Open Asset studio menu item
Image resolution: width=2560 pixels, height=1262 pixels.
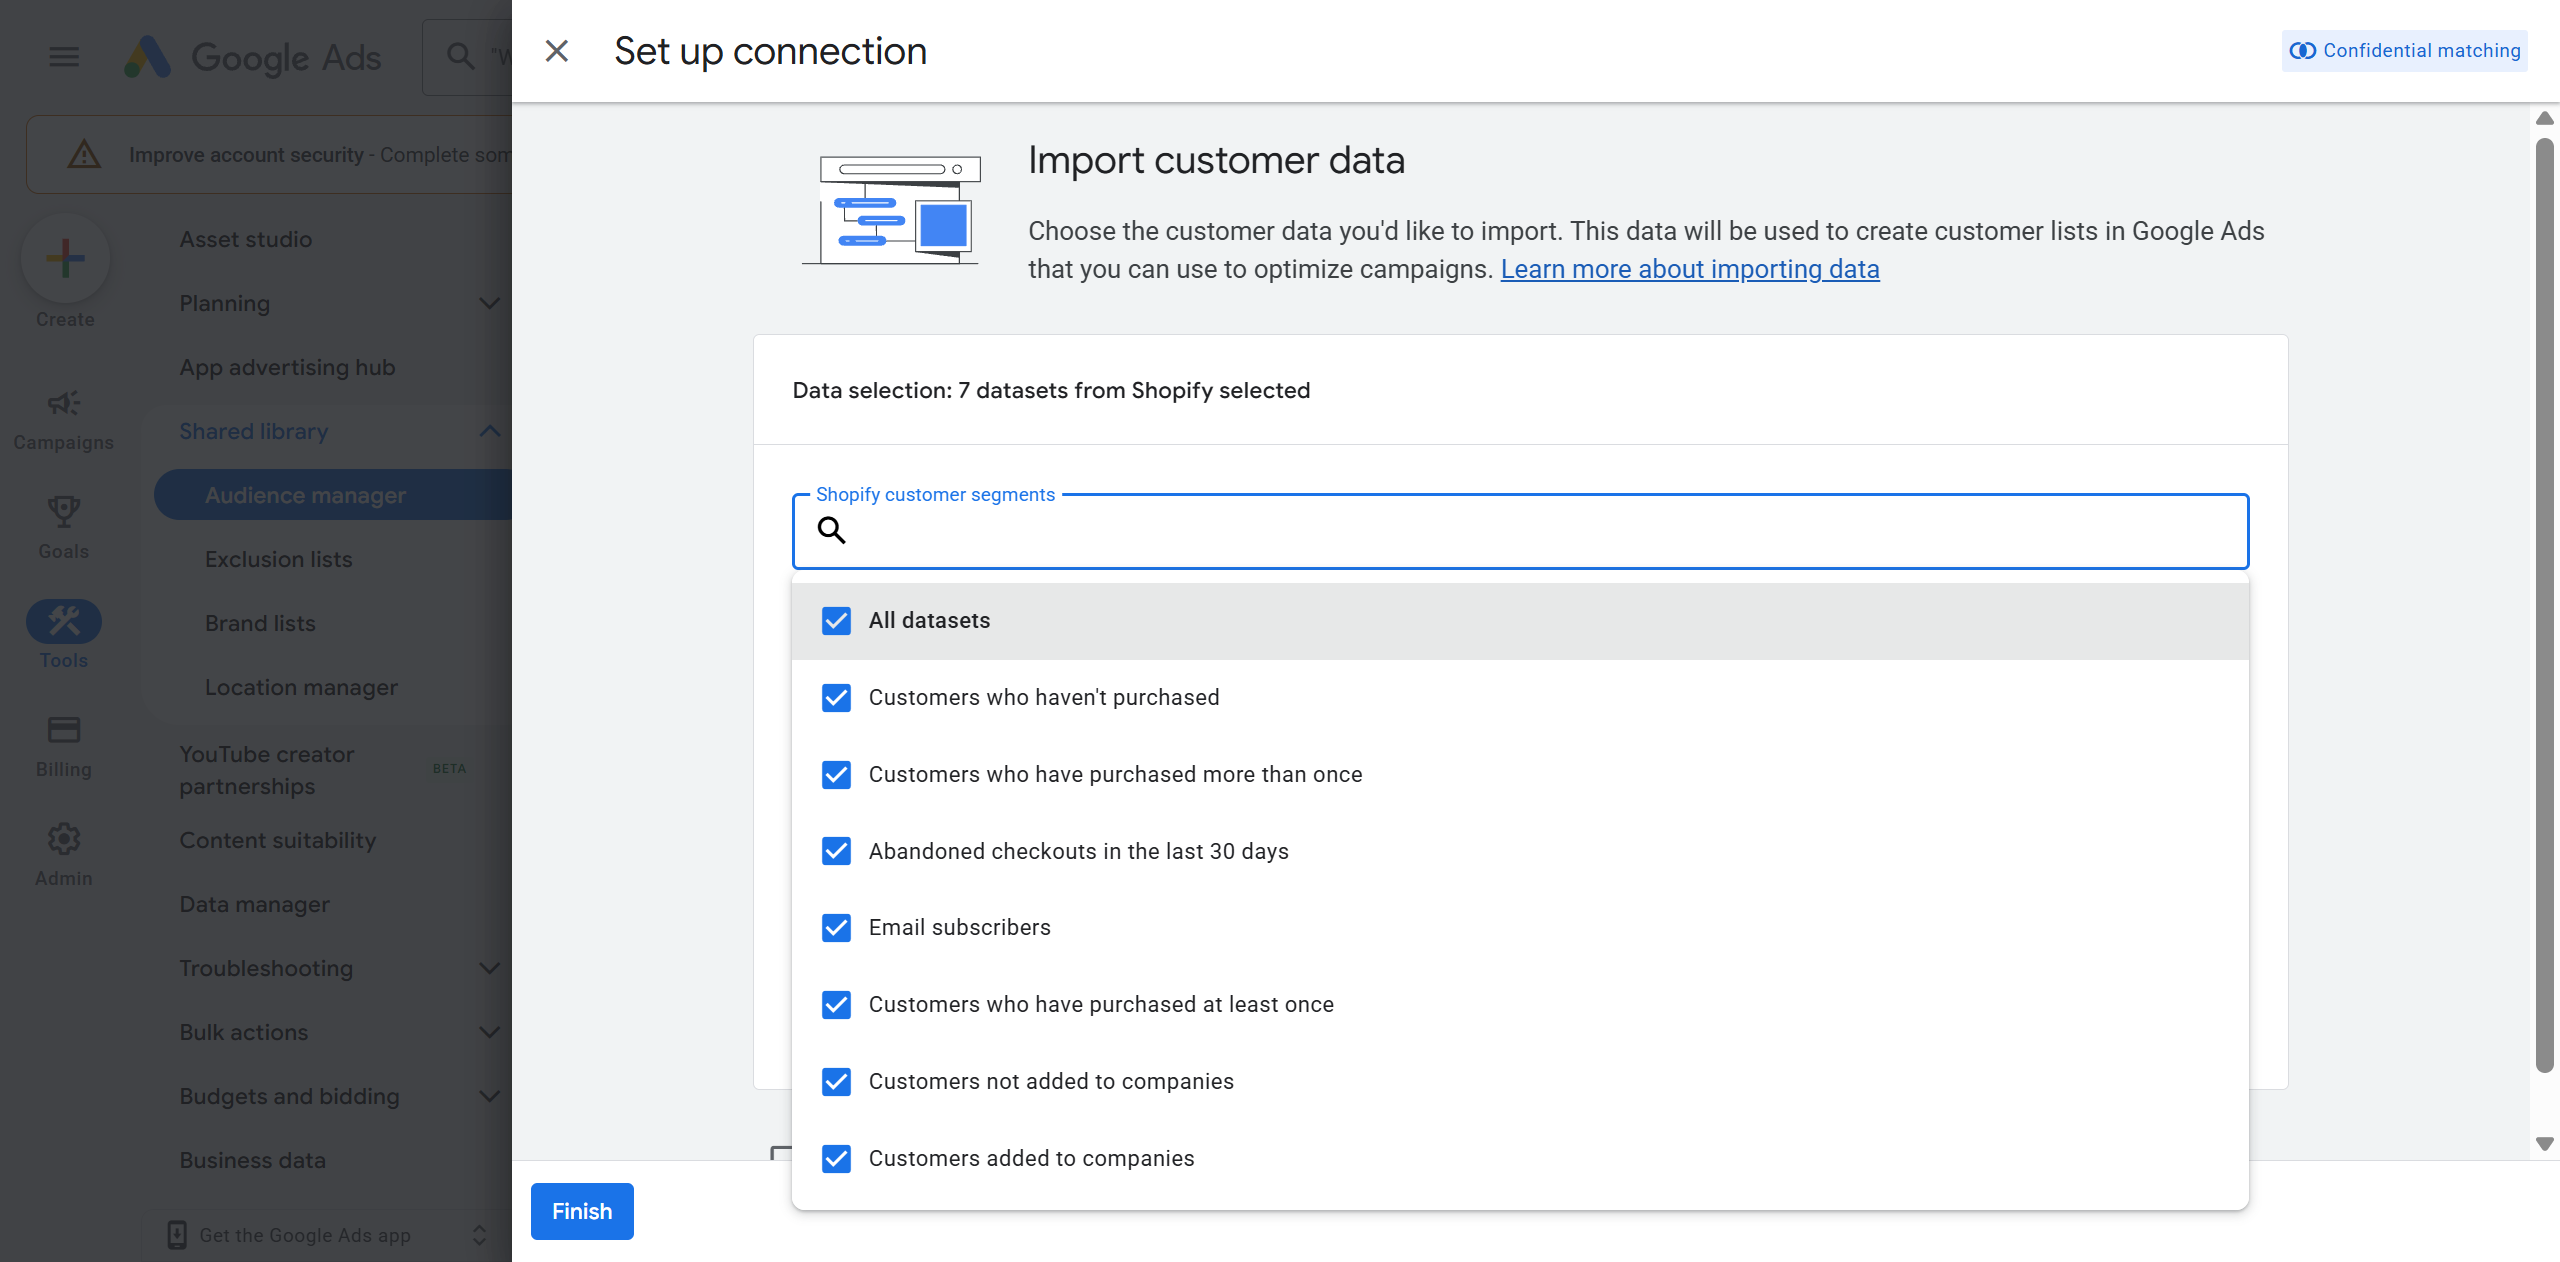(x=246, y=239)
